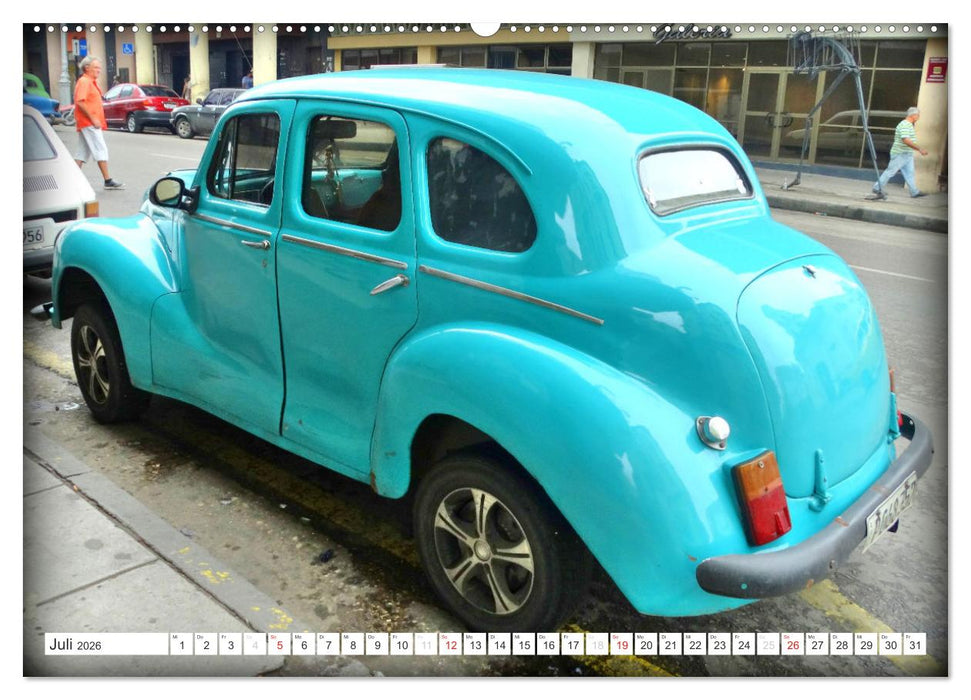
Task: Pick day 22 on the calendar row
Action: coord(694,645)
